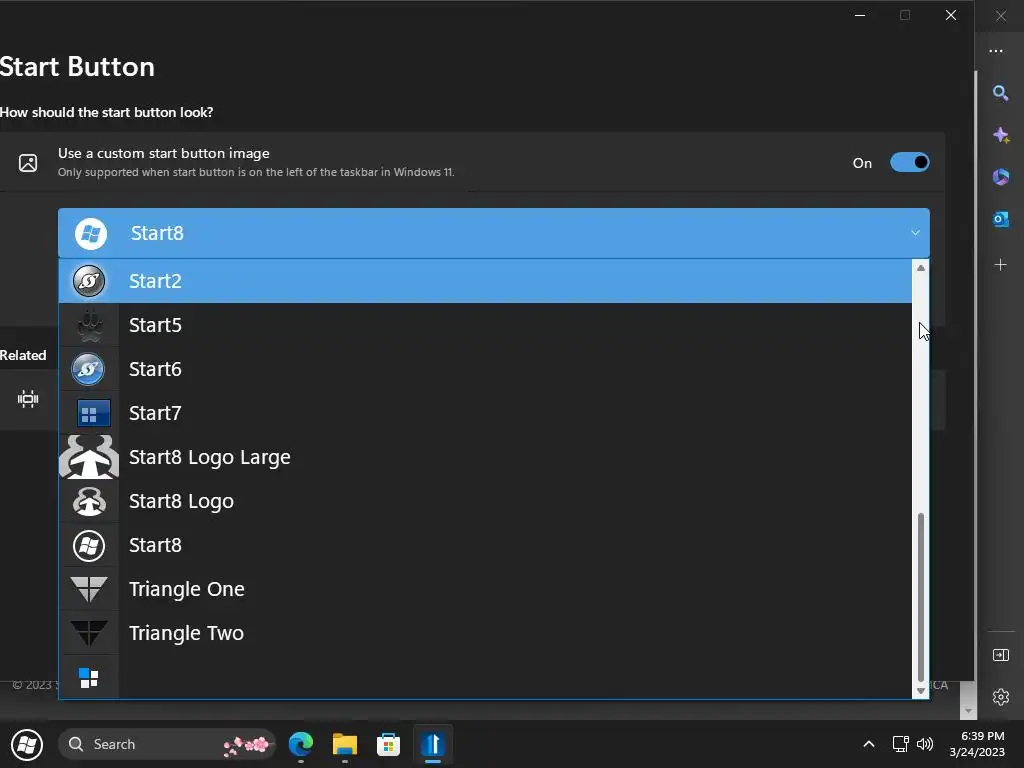Open the clock showing 6:39 PM

(x=977, y=744)
